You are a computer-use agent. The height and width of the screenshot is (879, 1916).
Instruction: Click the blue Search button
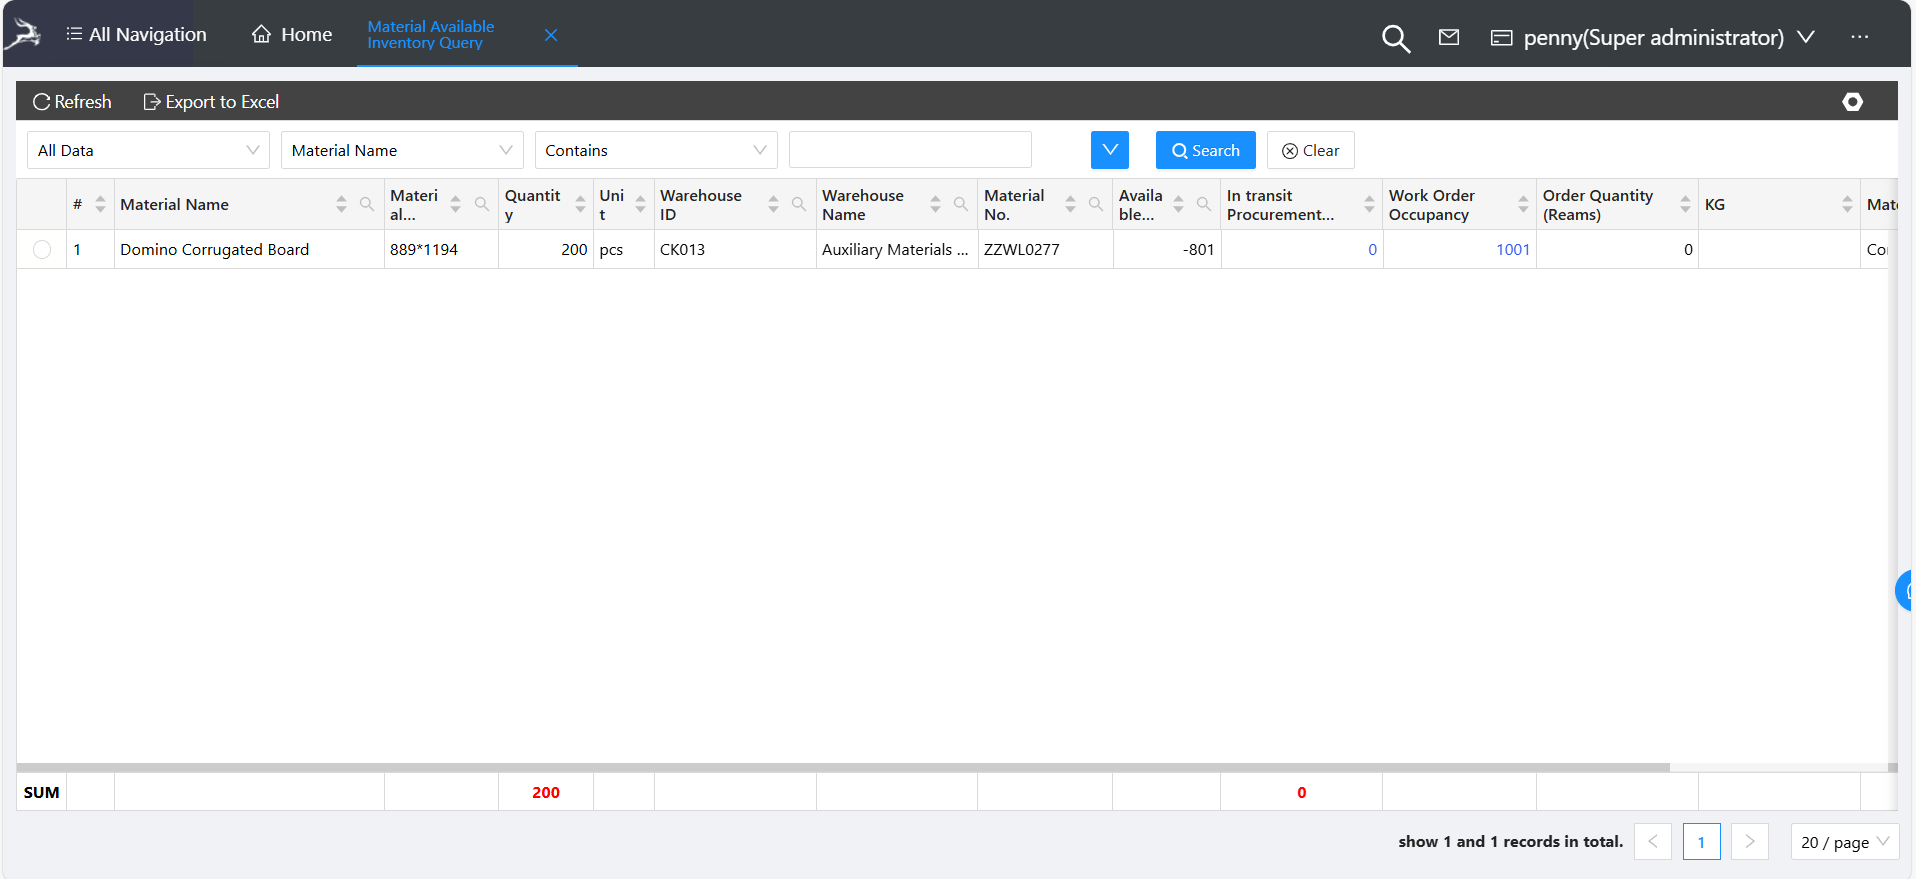pos(1205,150)
